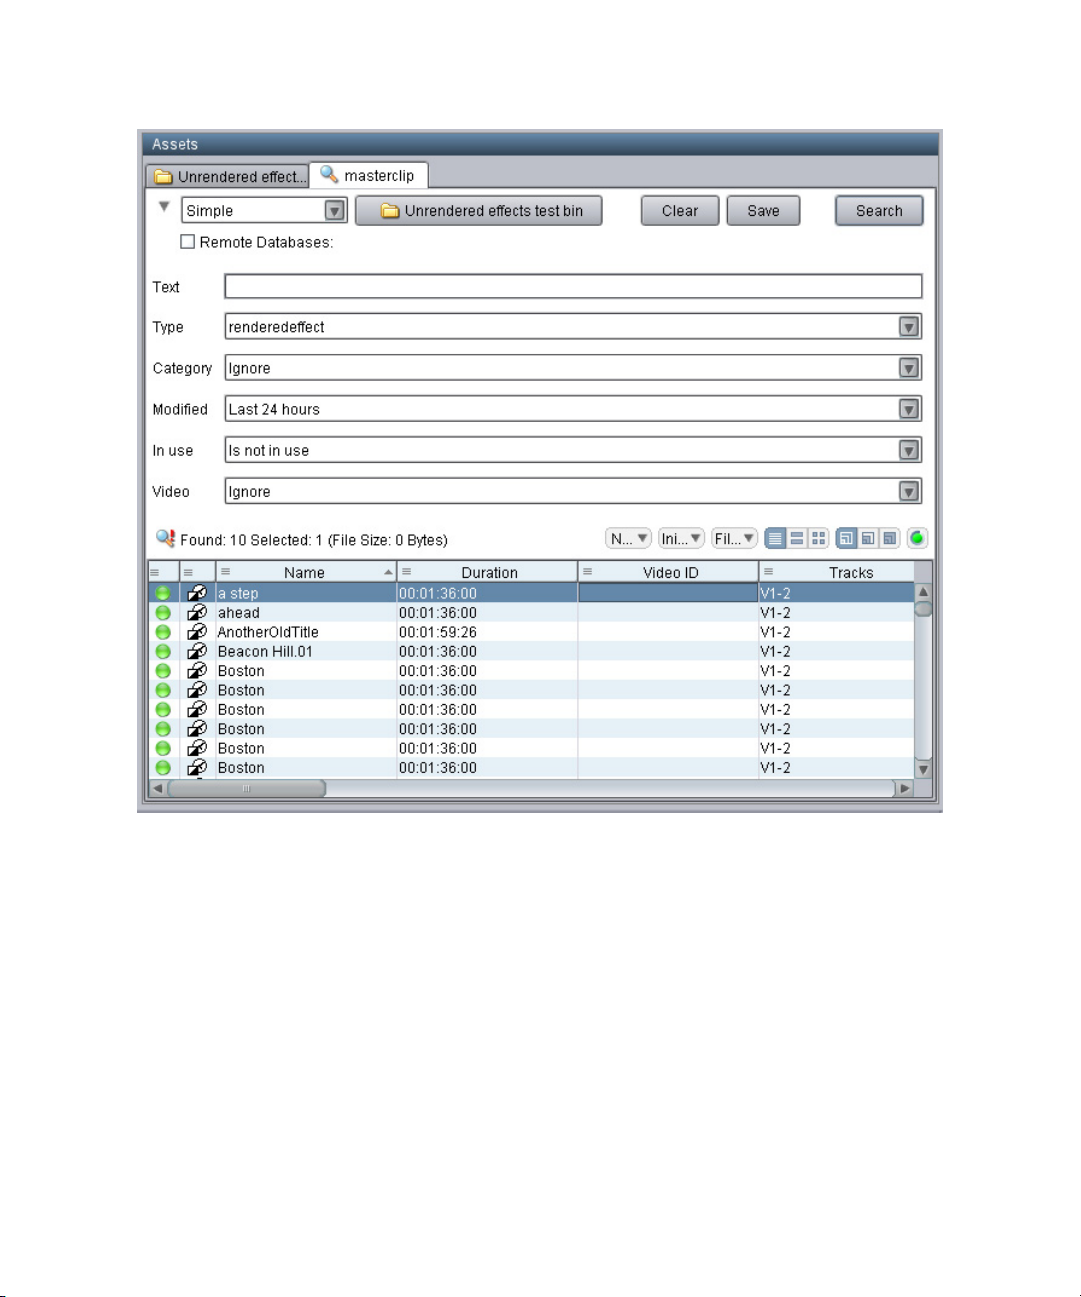The height and width of the screenshot is (1297, 1081).
Task: Select the large thumbnail size icon
Action: [x=889, y=539]
